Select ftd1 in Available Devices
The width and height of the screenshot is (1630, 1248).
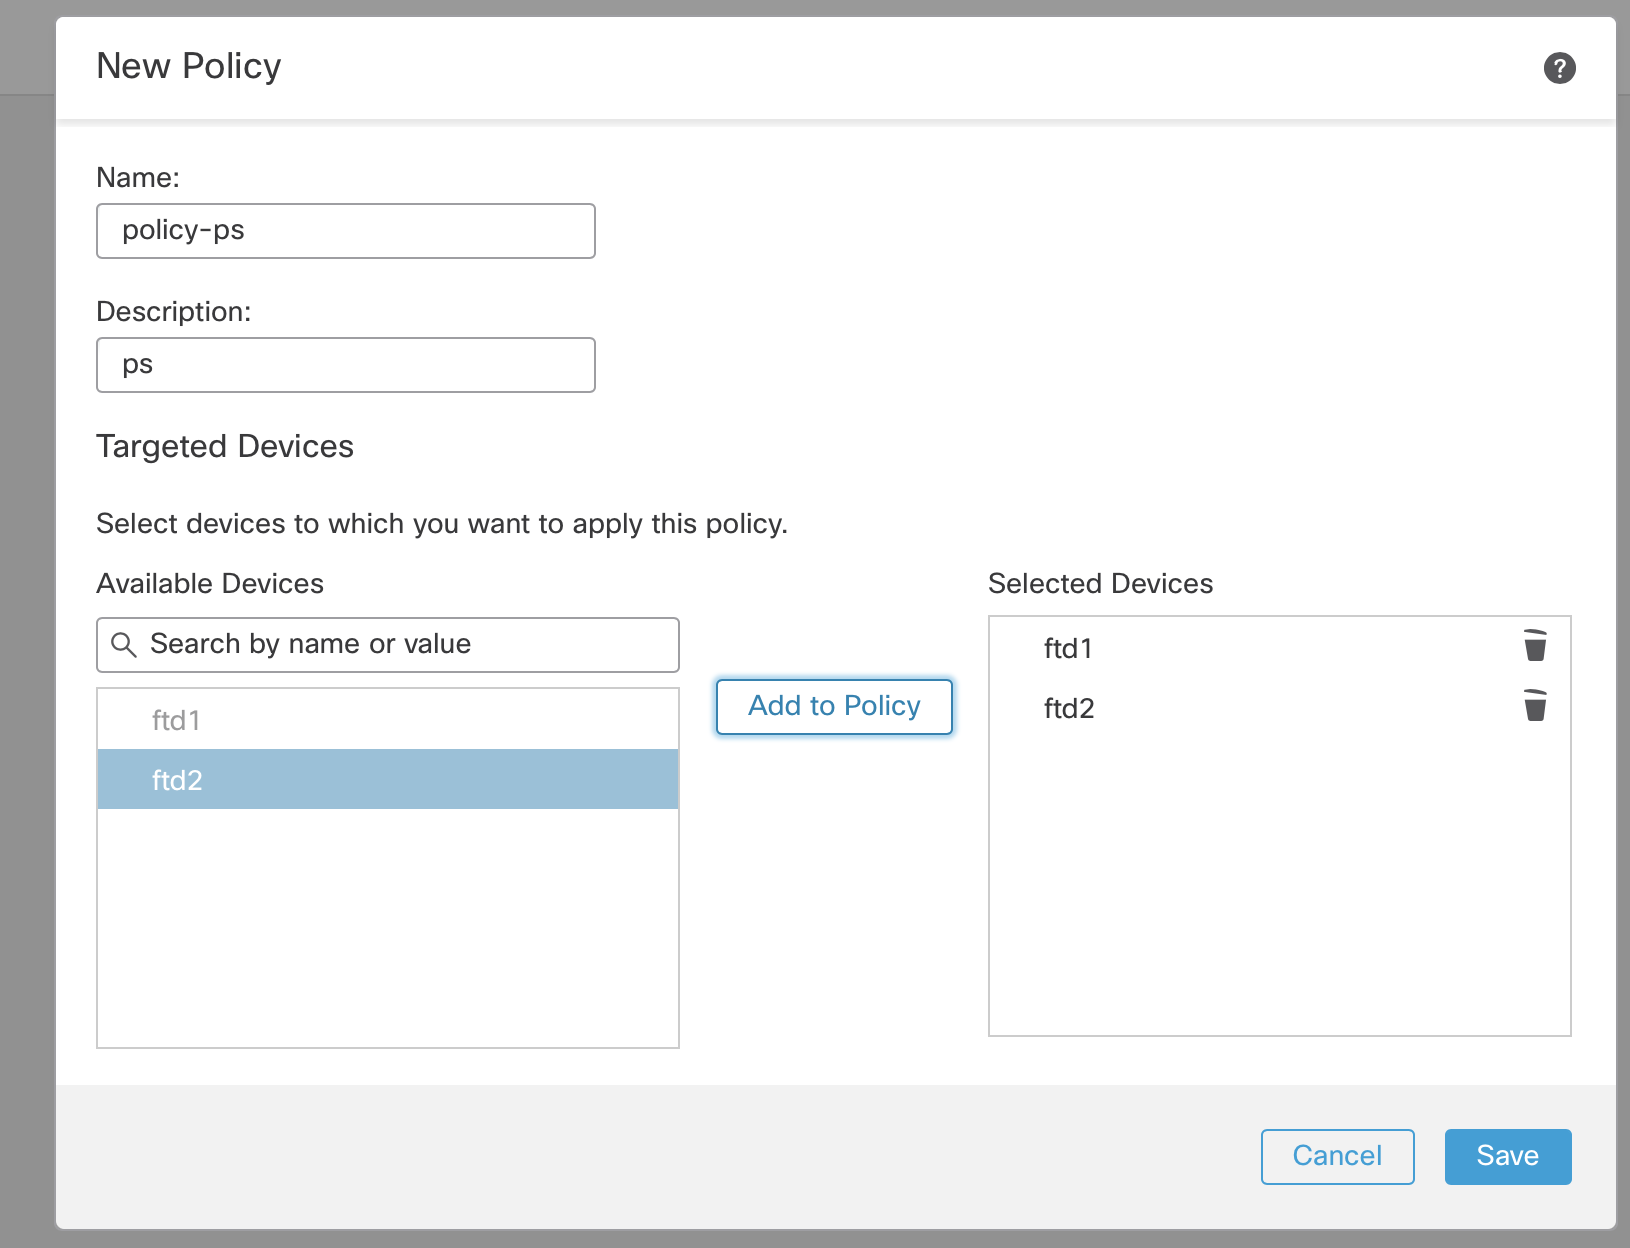coord(388,720)
